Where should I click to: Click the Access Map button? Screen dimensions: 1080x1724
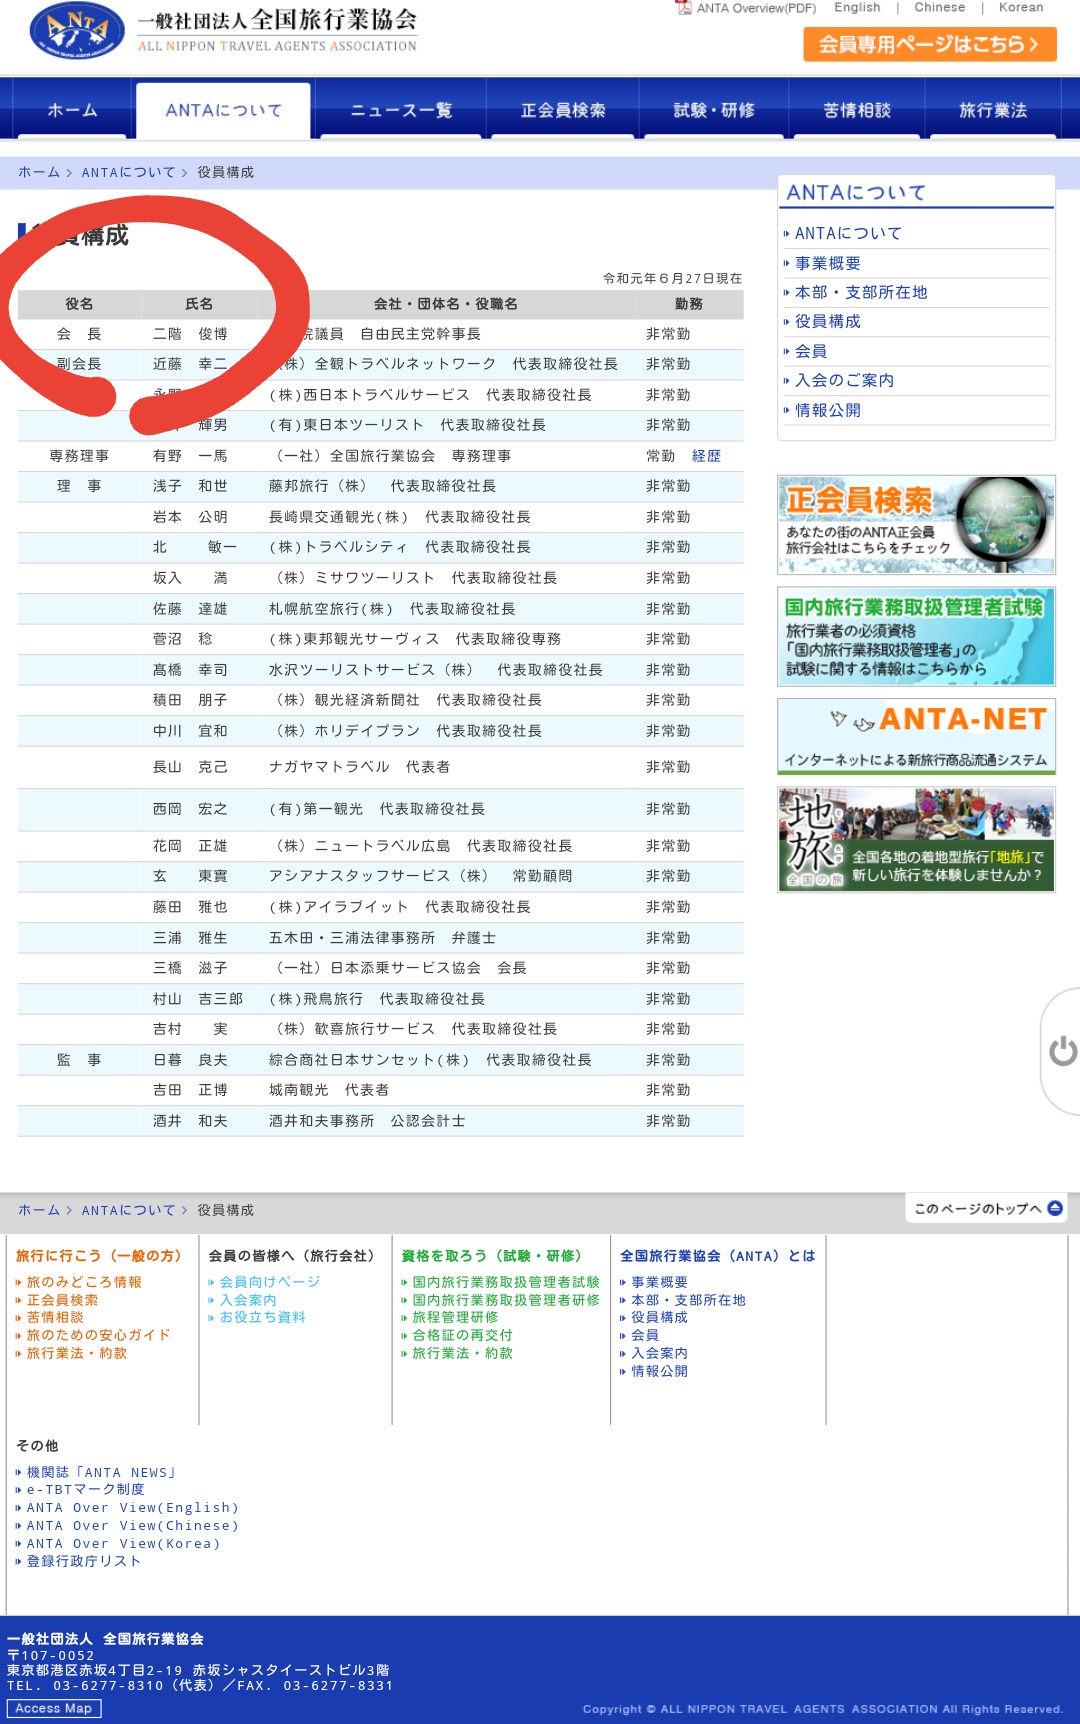54,1709
